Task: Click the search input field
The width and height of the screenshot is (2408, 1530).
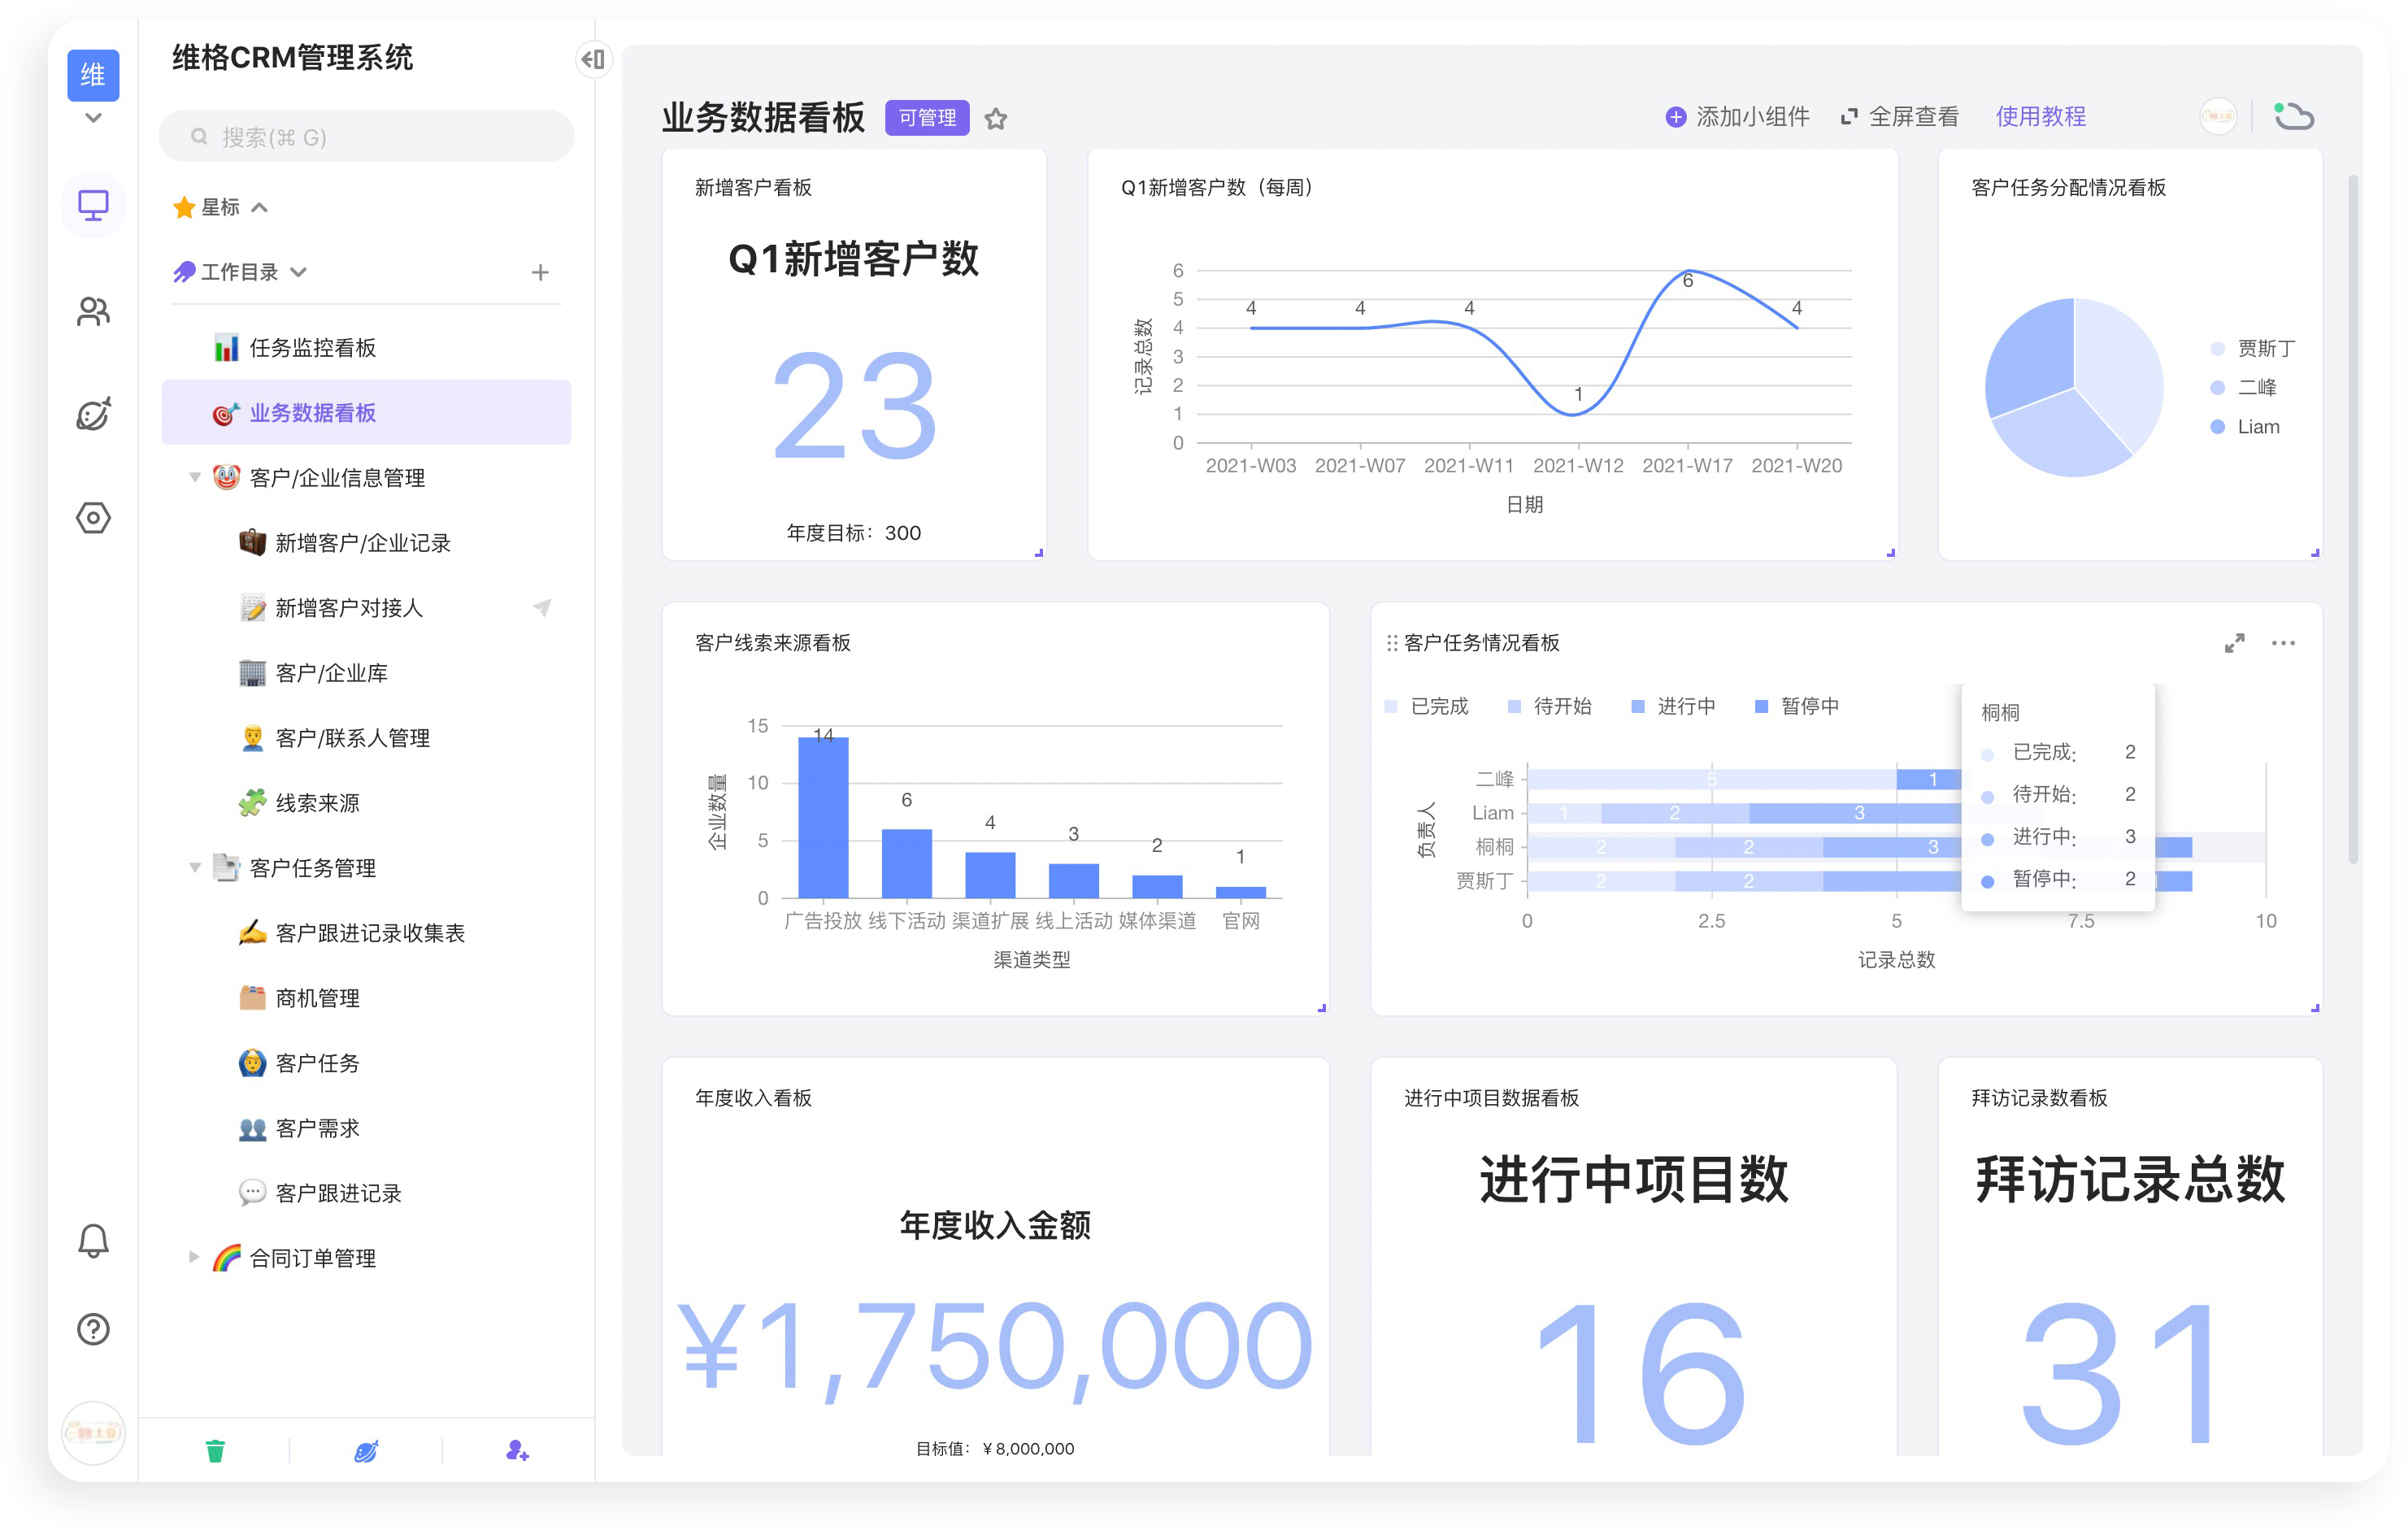Action: click(366, 136)
